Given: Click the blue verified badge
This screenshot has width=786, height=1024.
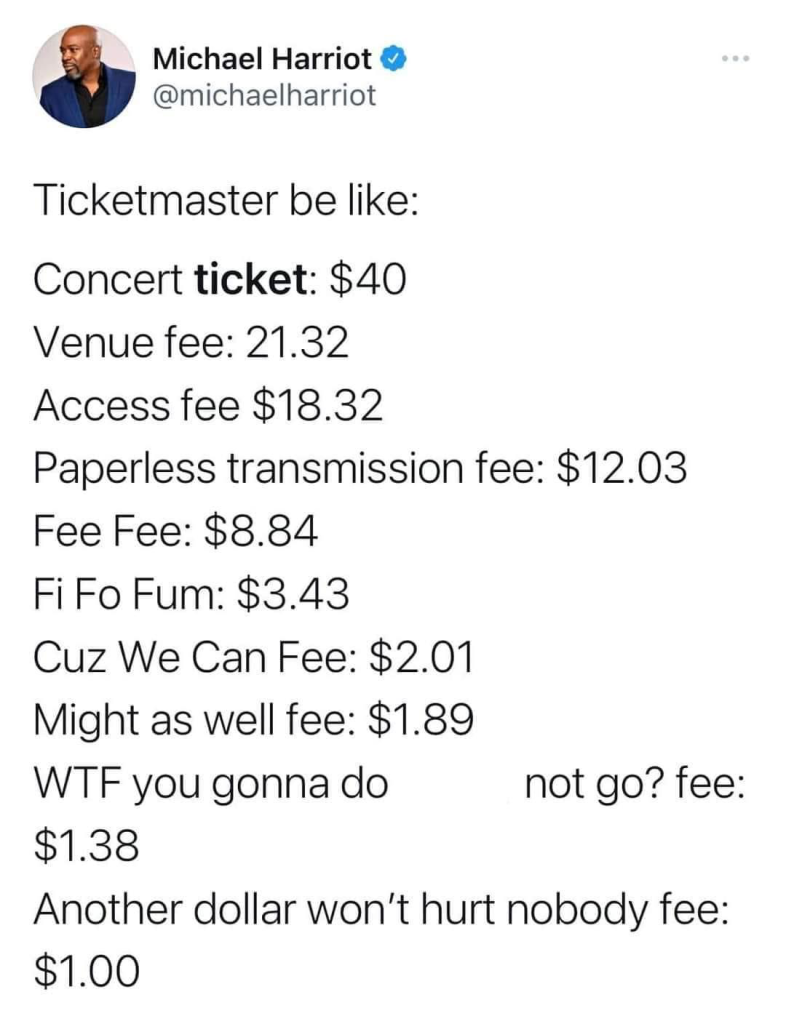Looking at the screenshot, I should [x=395, y=59].
